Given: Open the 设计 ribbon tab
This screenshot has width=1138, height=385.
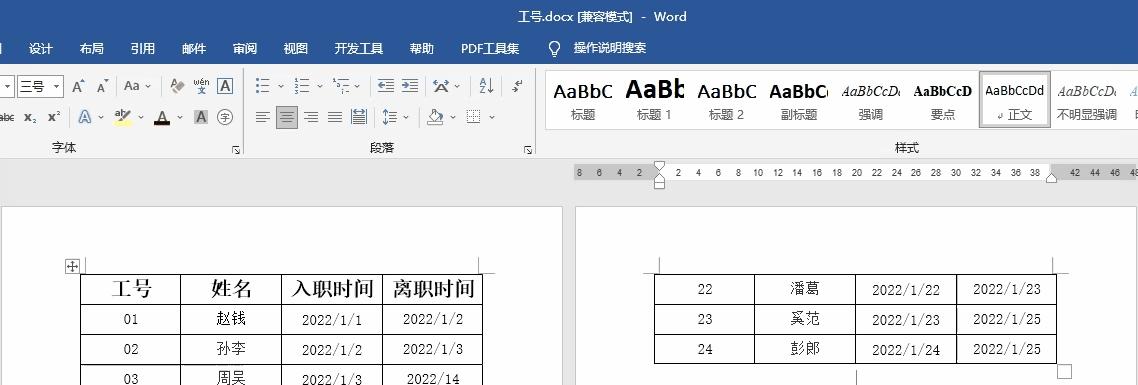Looking at the screenshot, I should click(x=41, y=49).
